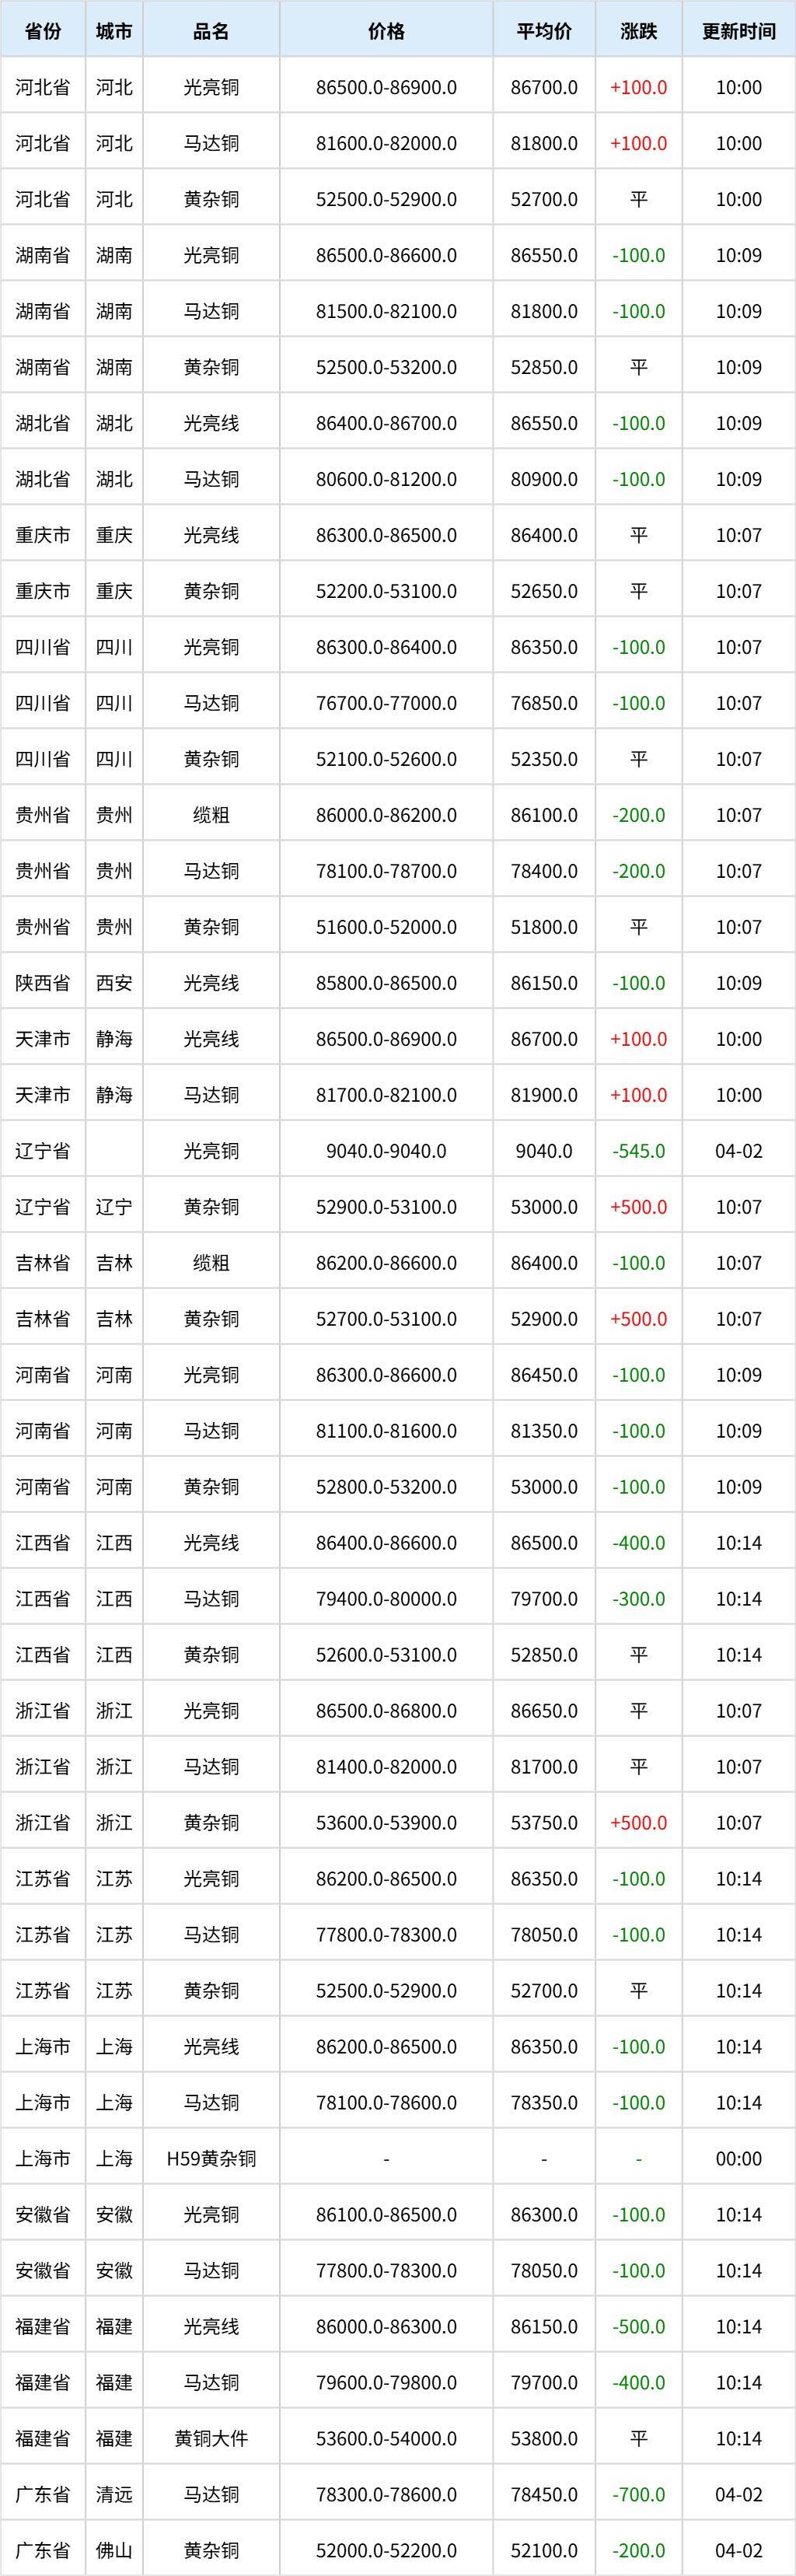The height and width of the screenshot is (2576, 796).
Task: Select price range 76700.0-77000.0
Action: pyautogui.click(x=386, y=703)
